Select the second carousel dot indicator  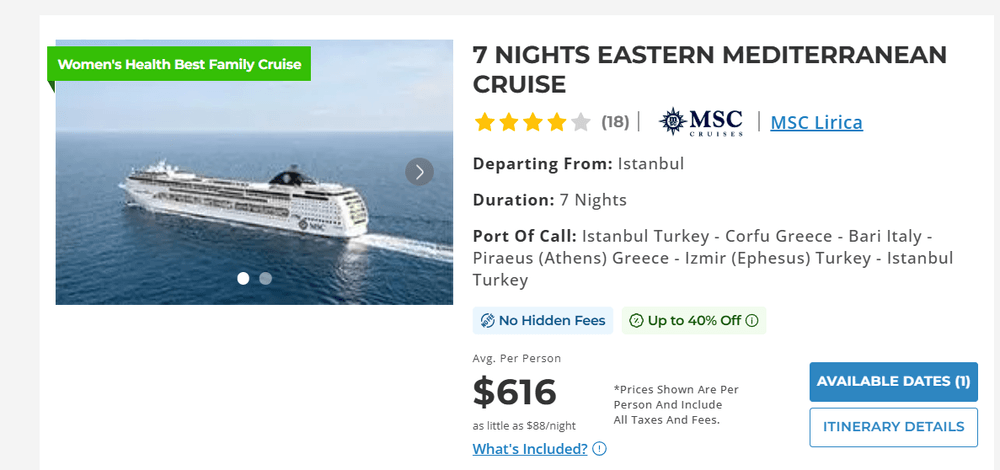[x=266, y=279]
